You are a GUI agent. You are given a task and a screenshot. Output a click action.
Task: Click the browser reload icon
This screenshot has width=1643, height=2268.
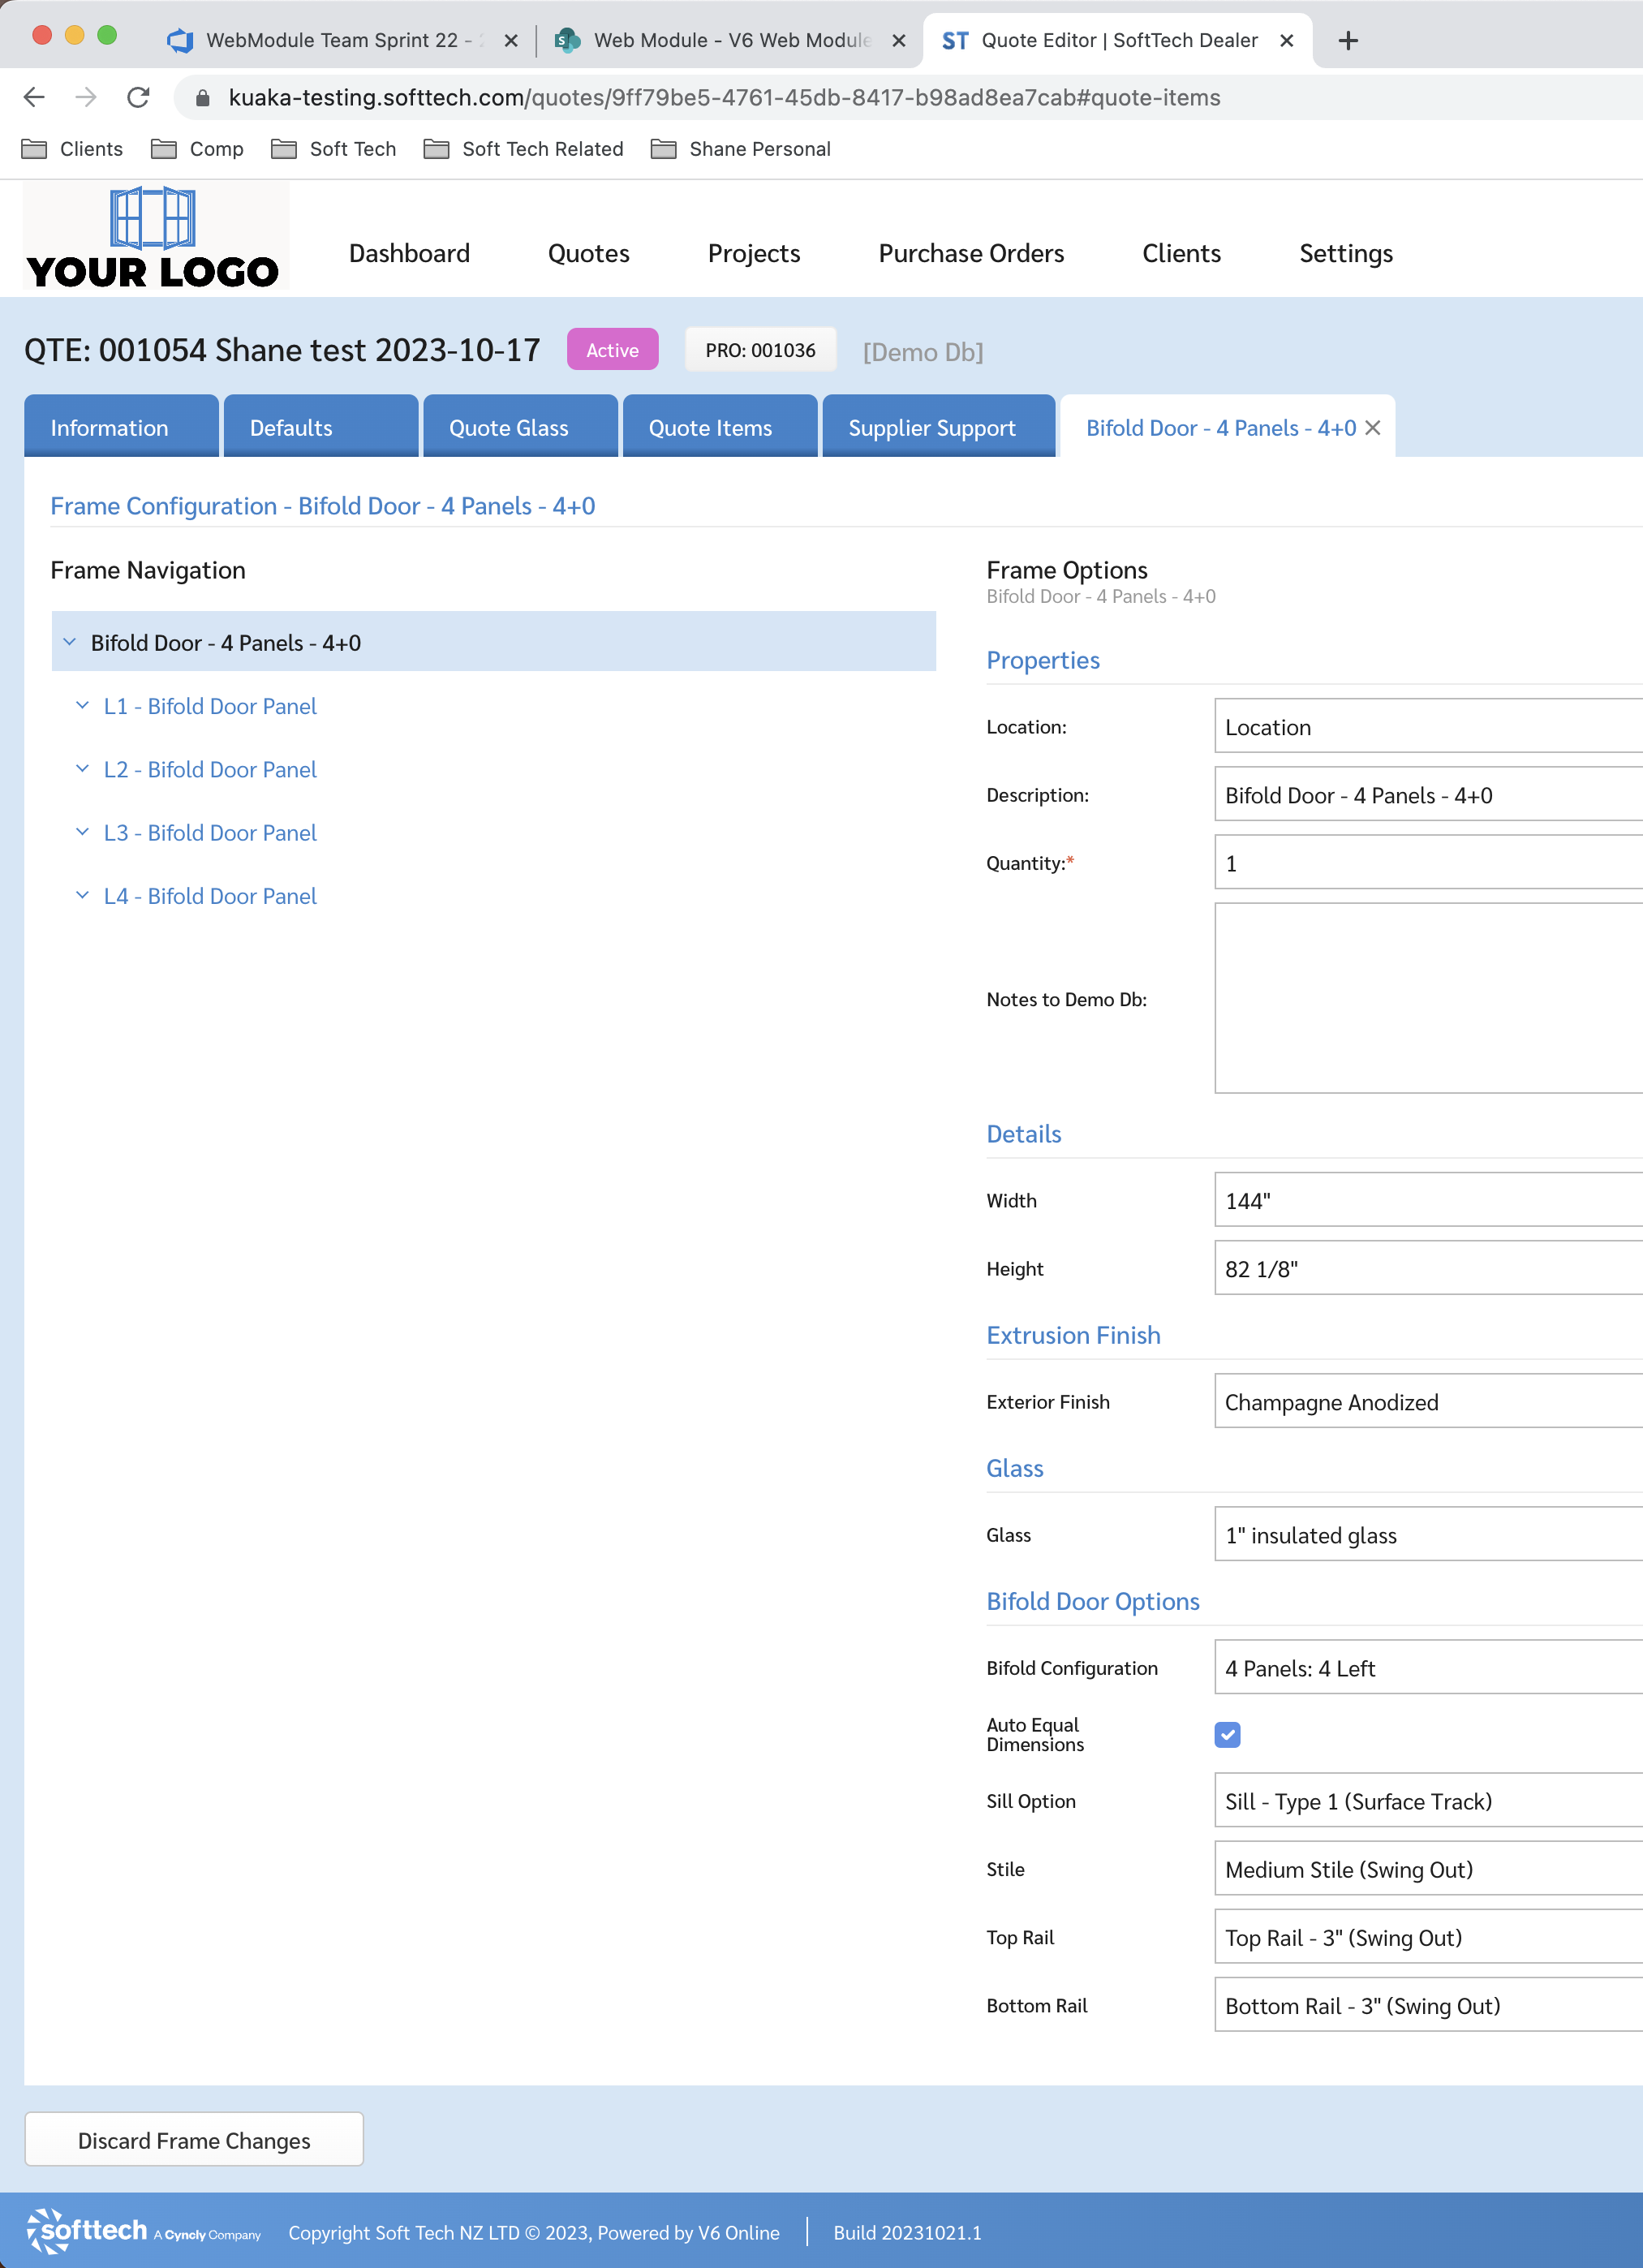tap(138, 97)
